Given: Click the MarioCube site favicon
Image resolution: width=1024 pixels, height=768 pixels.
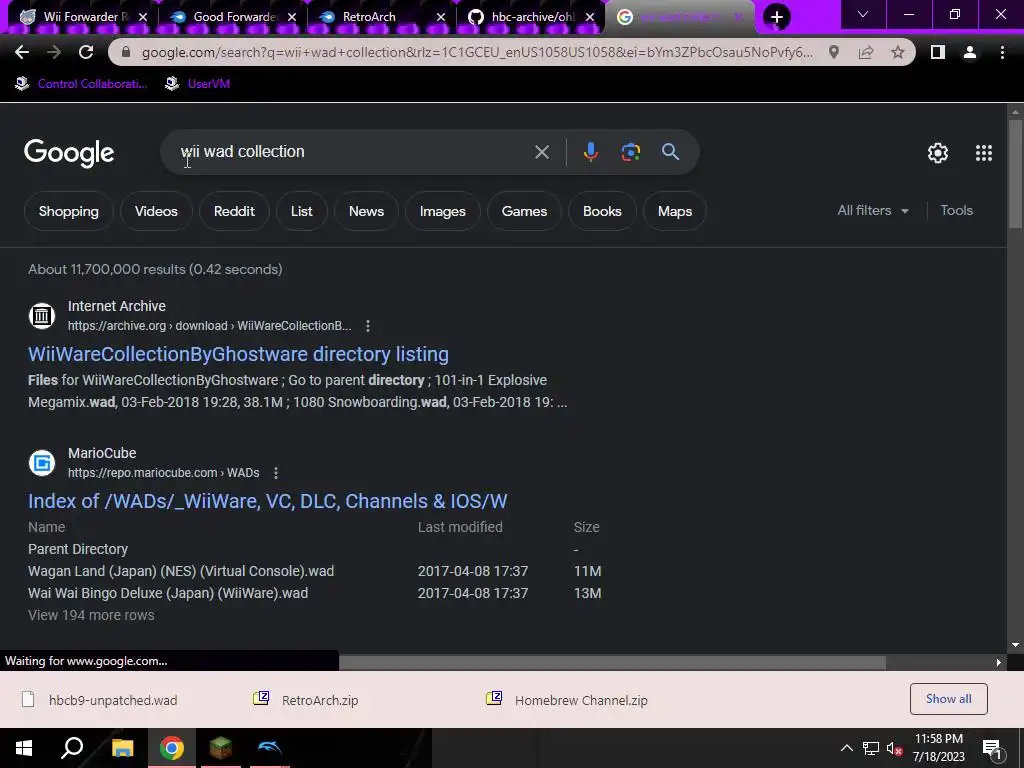Looking at the screenshot, I should [42, 463].
